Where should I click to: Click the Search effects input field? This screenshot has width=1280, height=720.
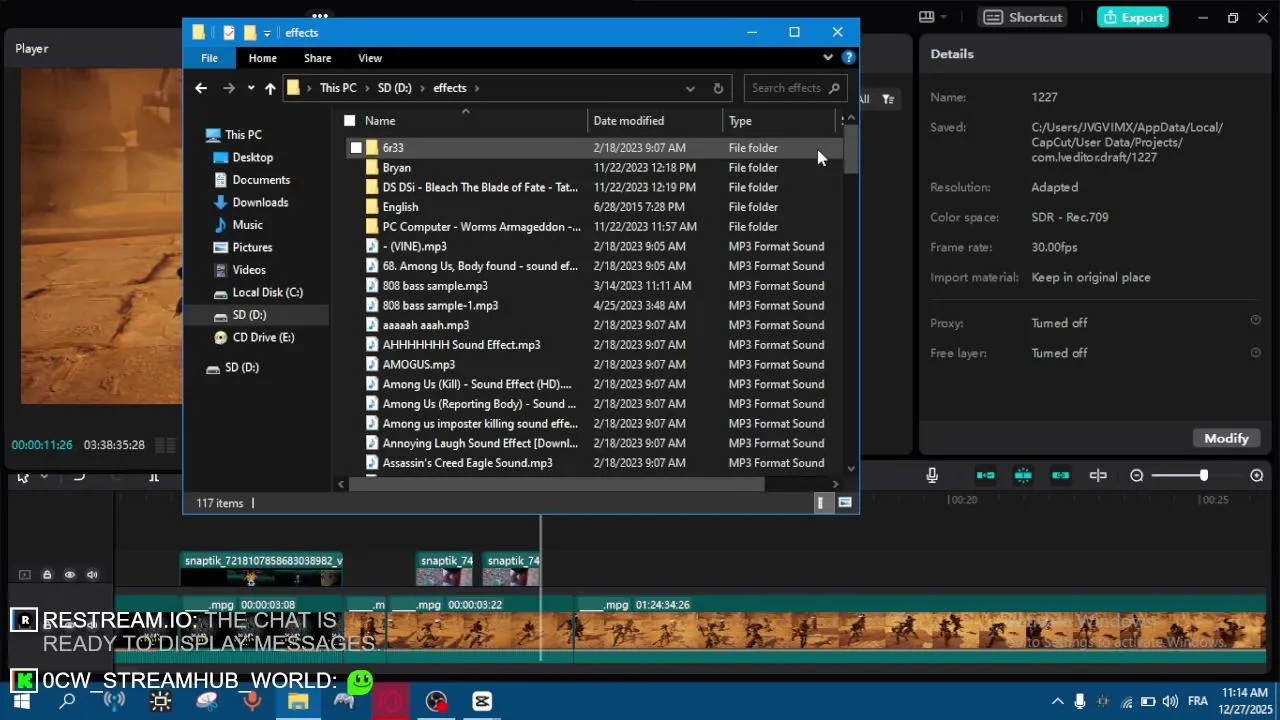coord(795,88)
